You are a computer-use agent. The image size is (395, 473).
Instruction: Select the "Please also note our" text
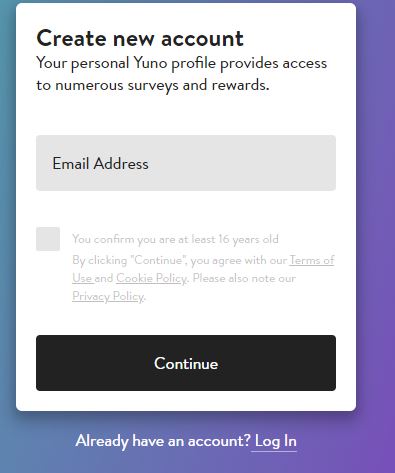tap(244, 278)
